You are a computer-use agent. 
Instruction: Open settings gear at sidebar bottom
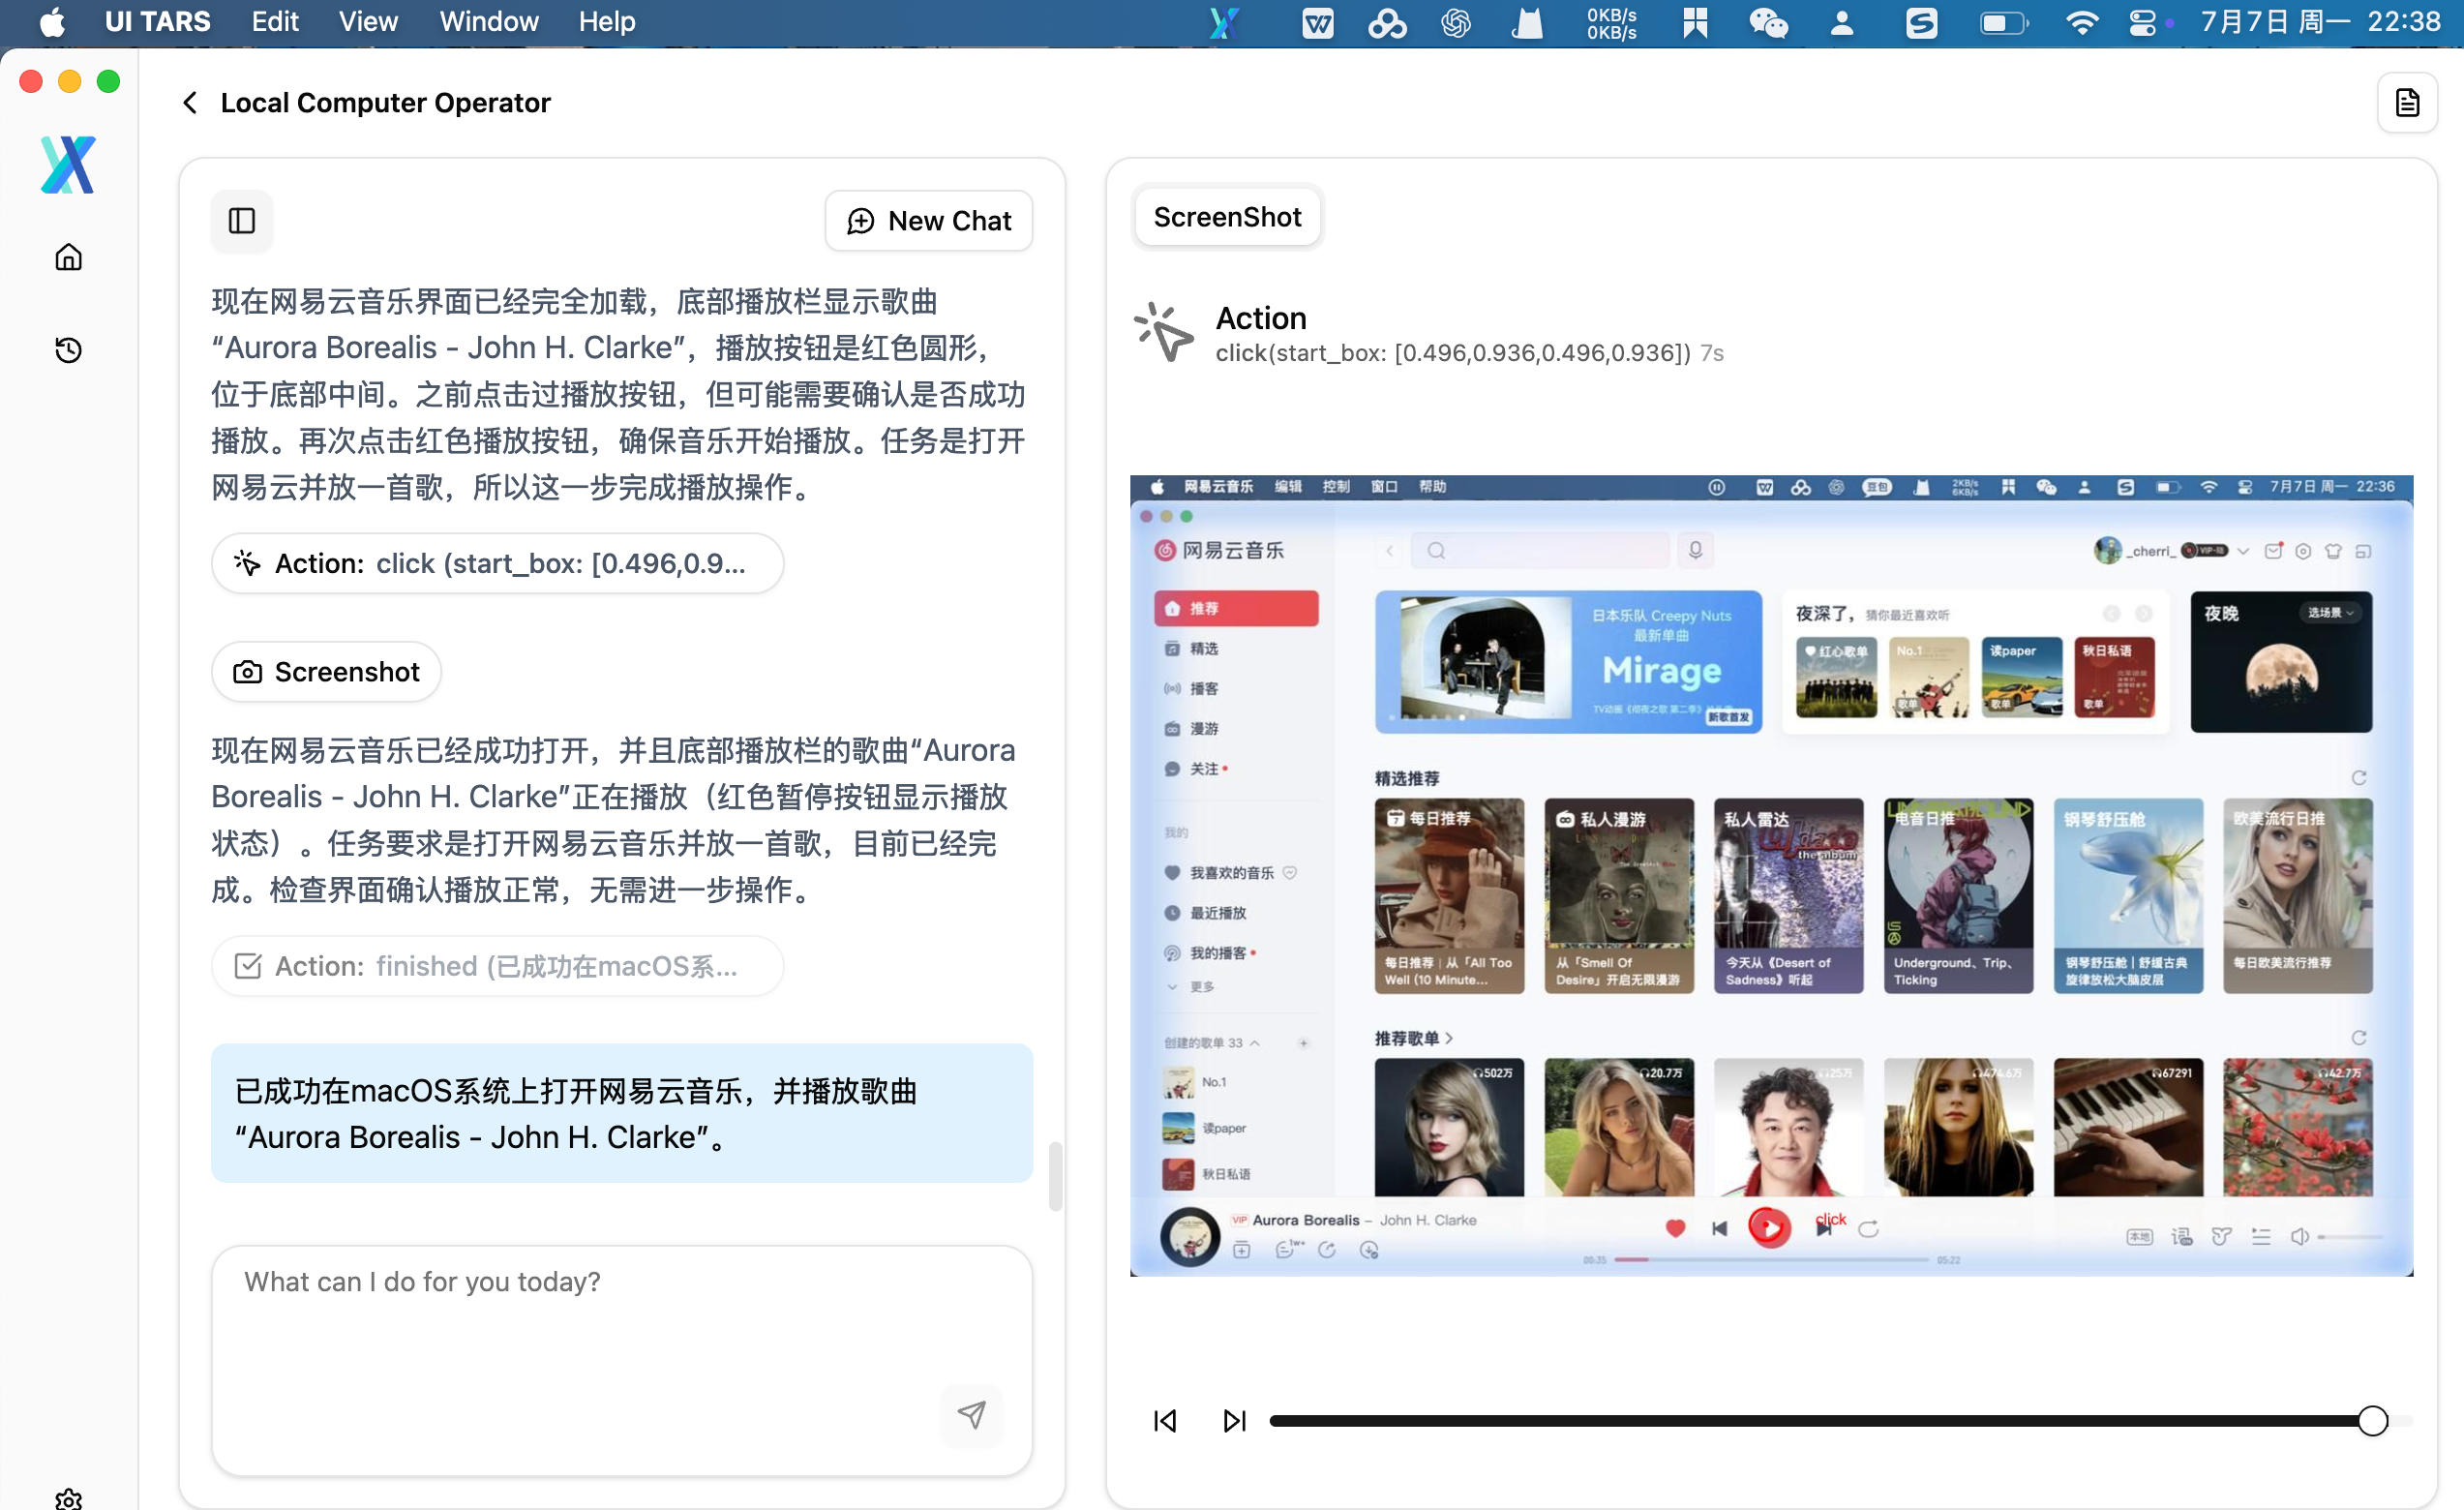(x=68, y=1498)
